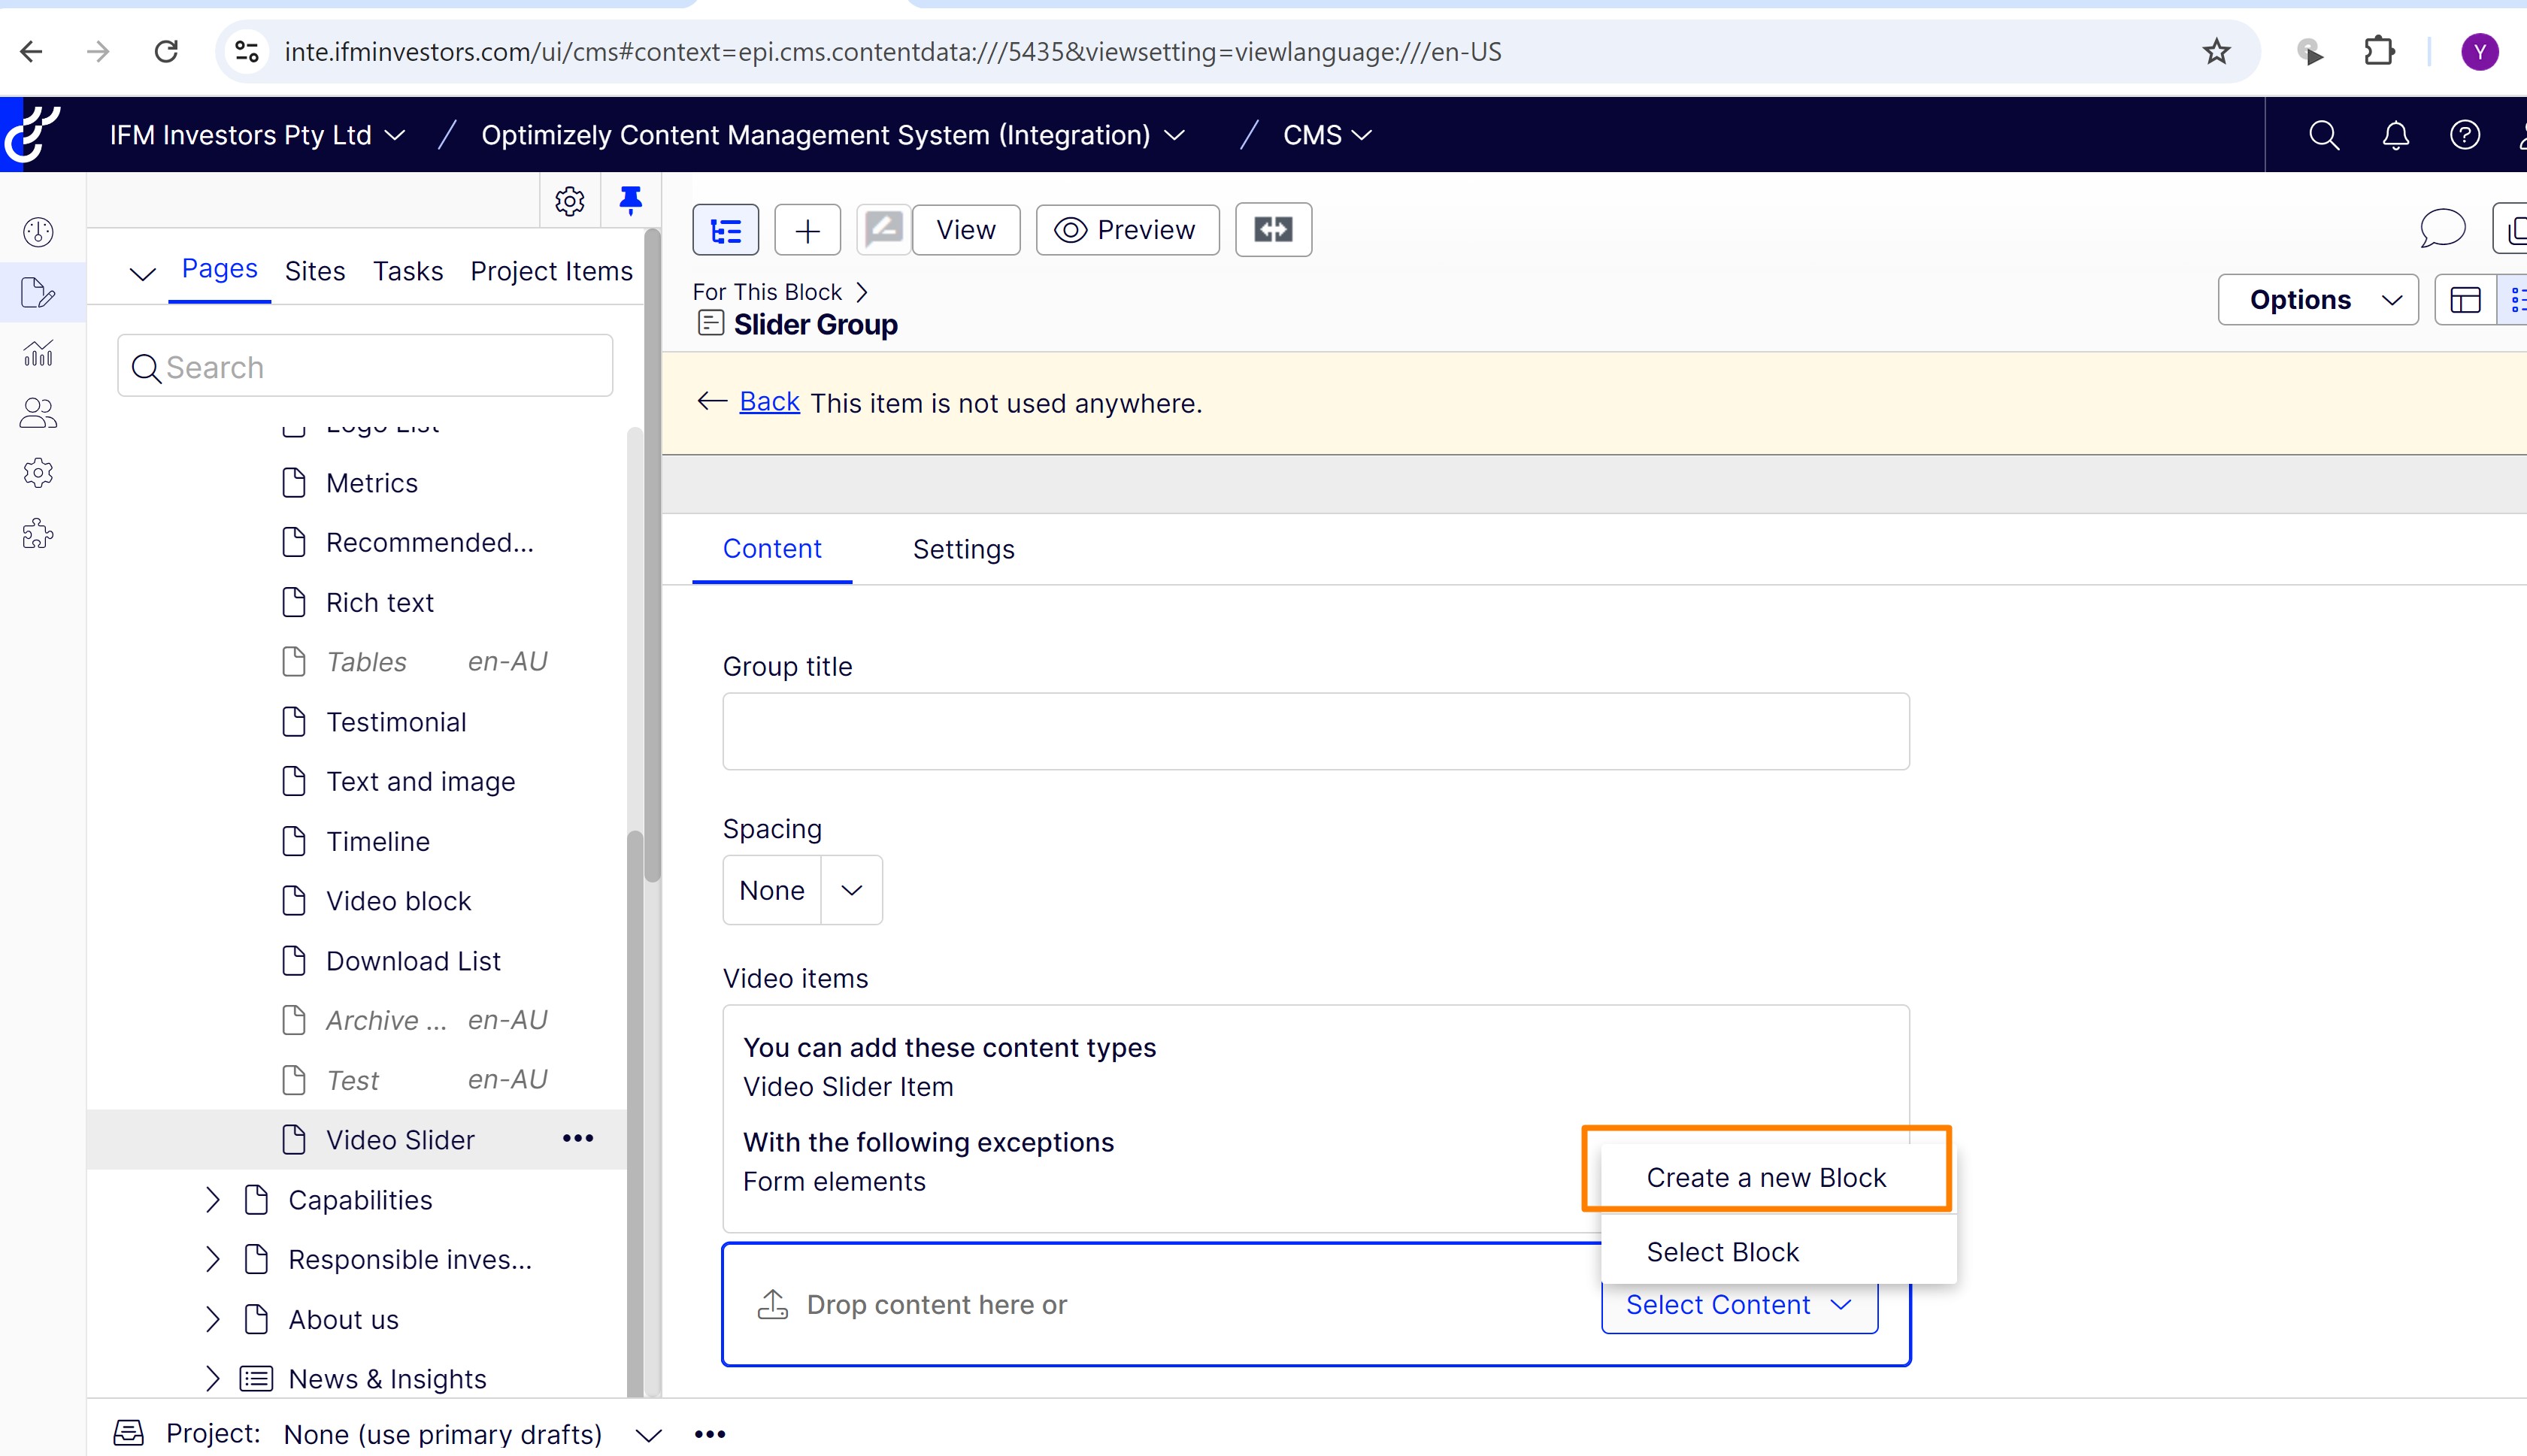The image size is (2527, 1456).
Task: Expand the Capabilities tree node
Action: pyautogui.click(x=212, y=1200)
